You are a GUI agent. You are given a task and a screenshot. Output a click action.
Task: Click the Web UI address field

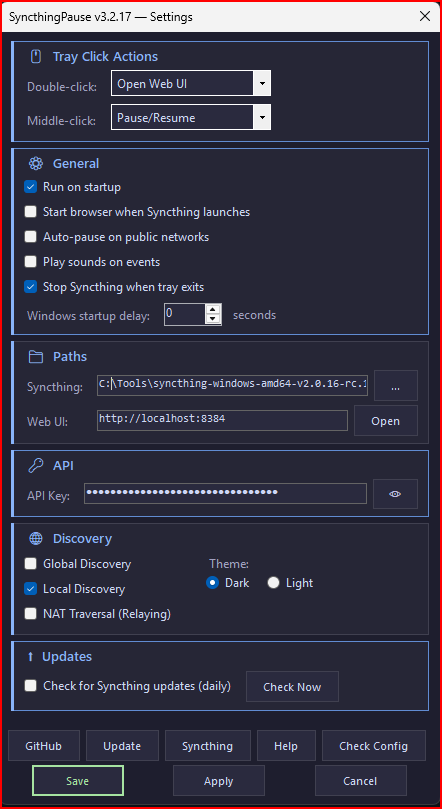(x=222, y=420)
